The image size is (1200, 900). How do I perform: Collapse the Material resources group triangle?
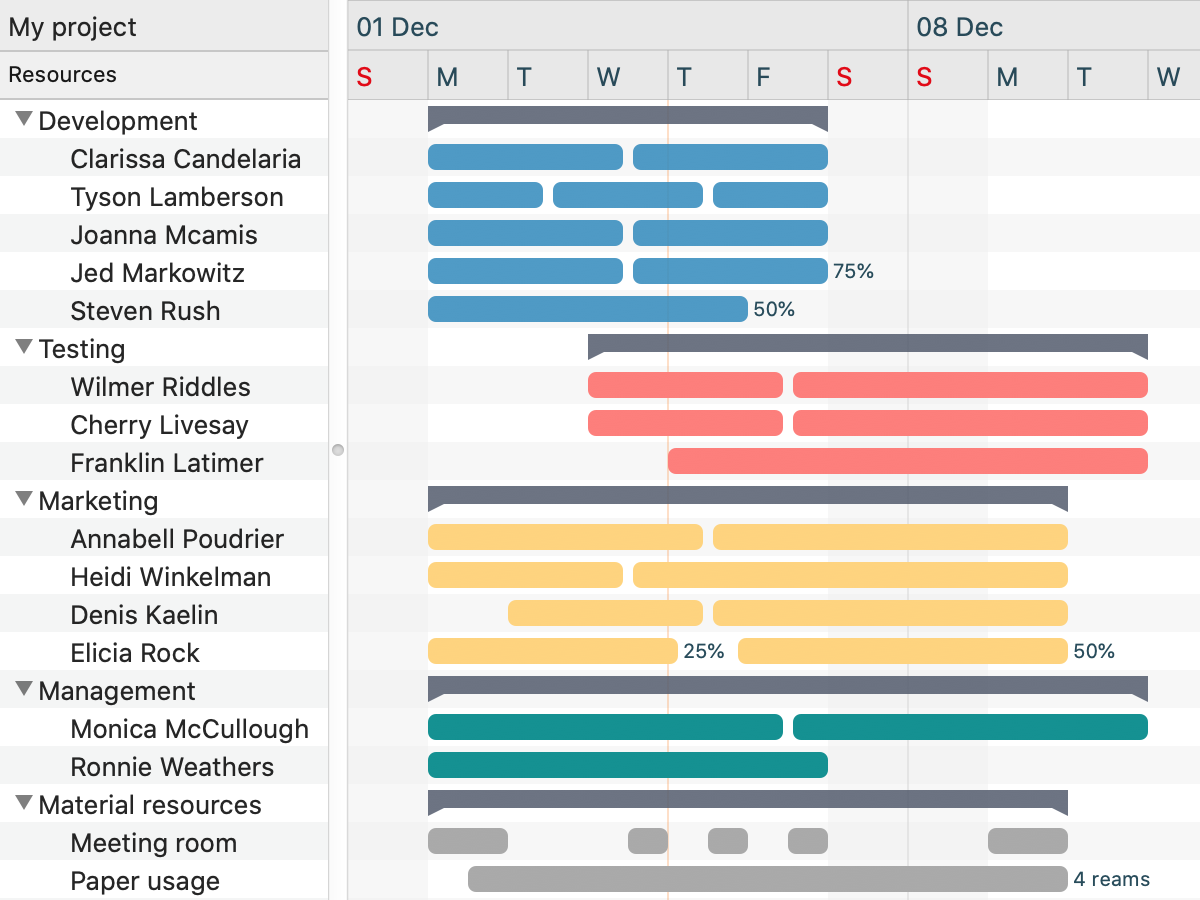25,803
